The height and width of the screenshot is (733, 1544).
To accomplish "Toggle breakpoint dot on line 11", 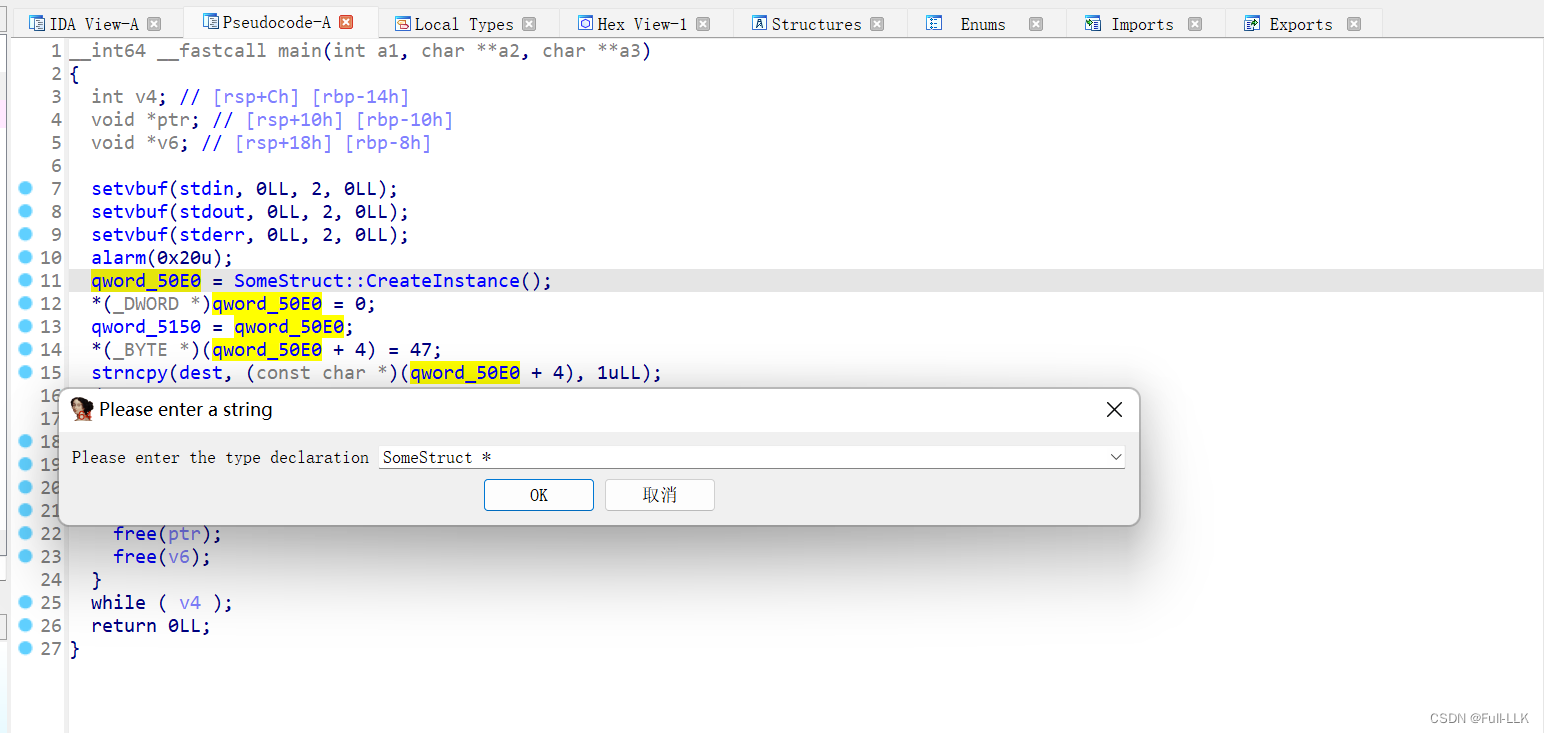I will click(26, 280).
